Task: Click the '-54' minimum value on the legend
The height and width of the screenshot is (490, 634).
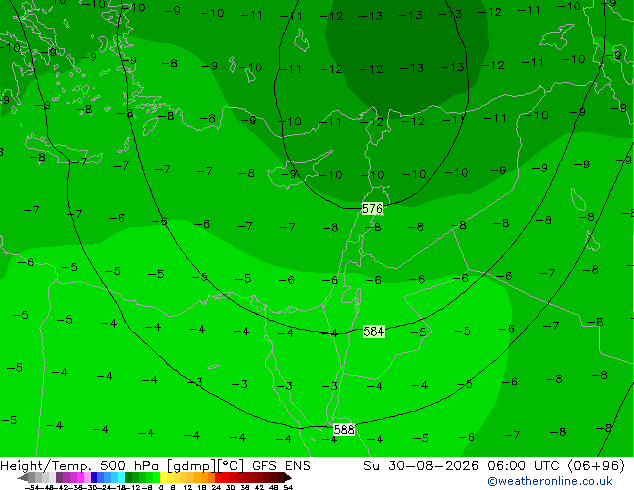Action: 32,488
